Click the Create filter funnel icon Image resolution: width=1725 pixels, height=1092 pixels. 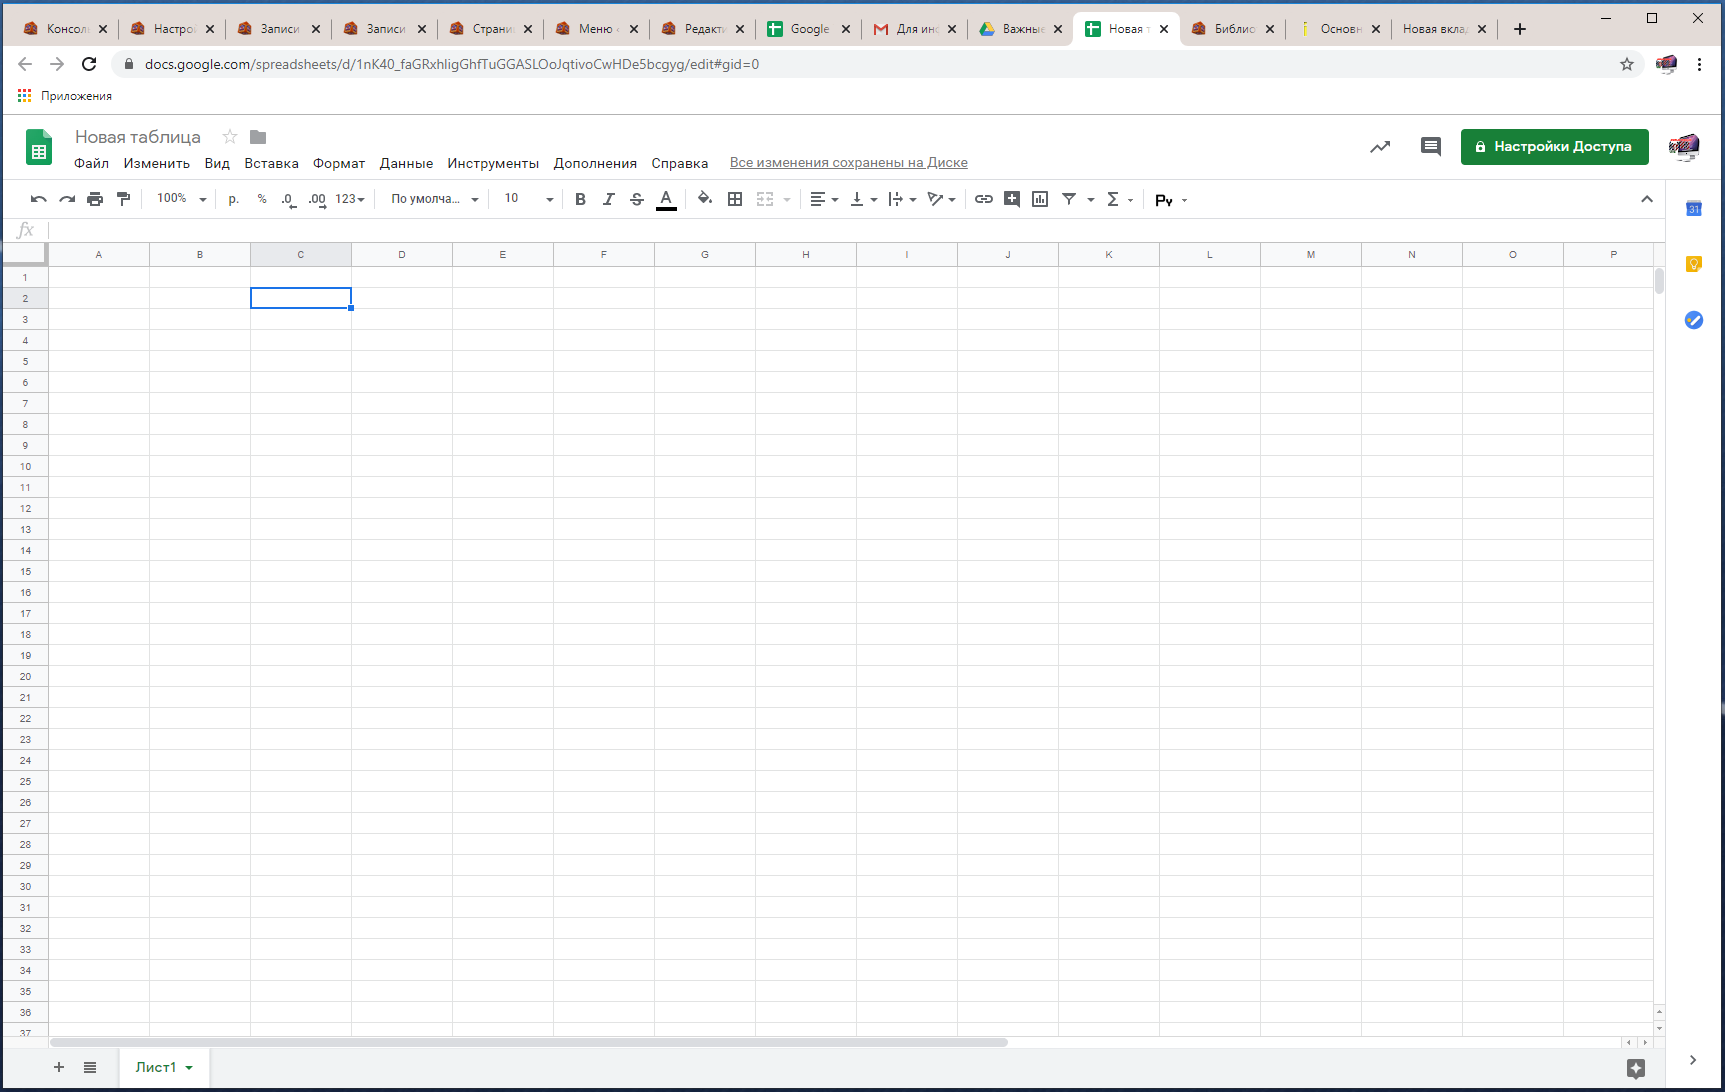tap(1069, 199)
